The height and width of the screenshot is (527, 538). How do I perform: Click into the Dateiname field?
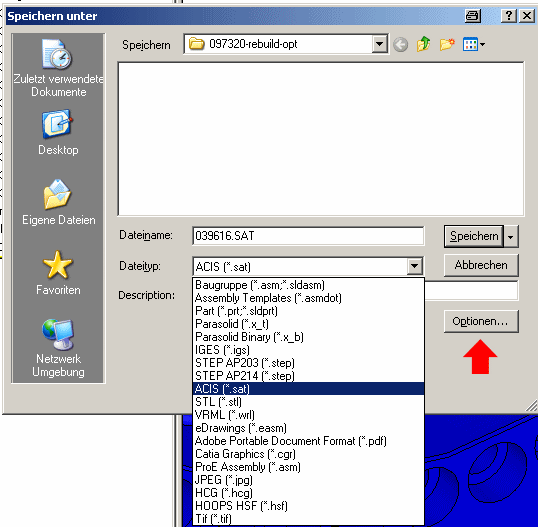click(x=308, y=236)
